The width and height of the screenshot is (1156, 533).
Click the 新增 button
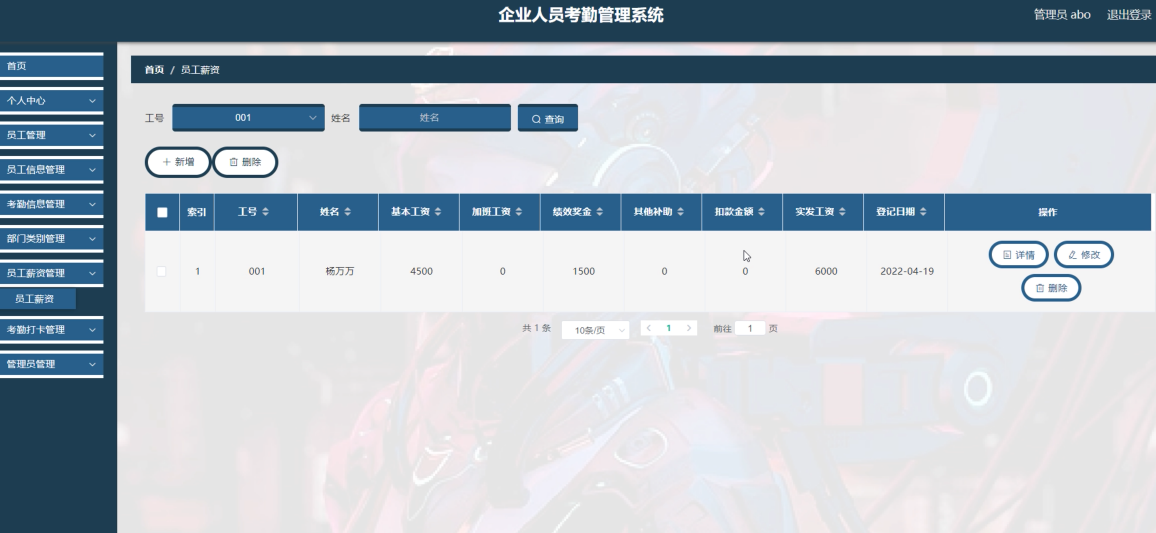point(178,162)
